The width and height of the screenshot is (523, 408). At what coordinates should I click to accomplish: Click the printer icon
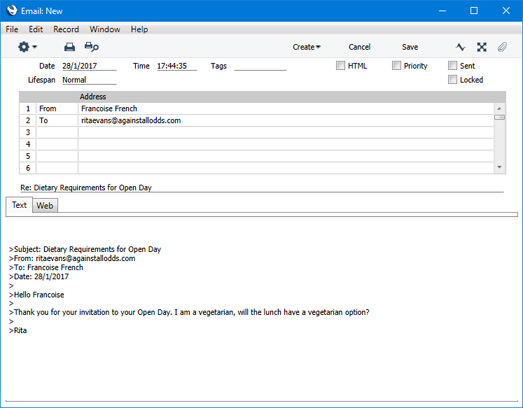click(x=69, y=47)
